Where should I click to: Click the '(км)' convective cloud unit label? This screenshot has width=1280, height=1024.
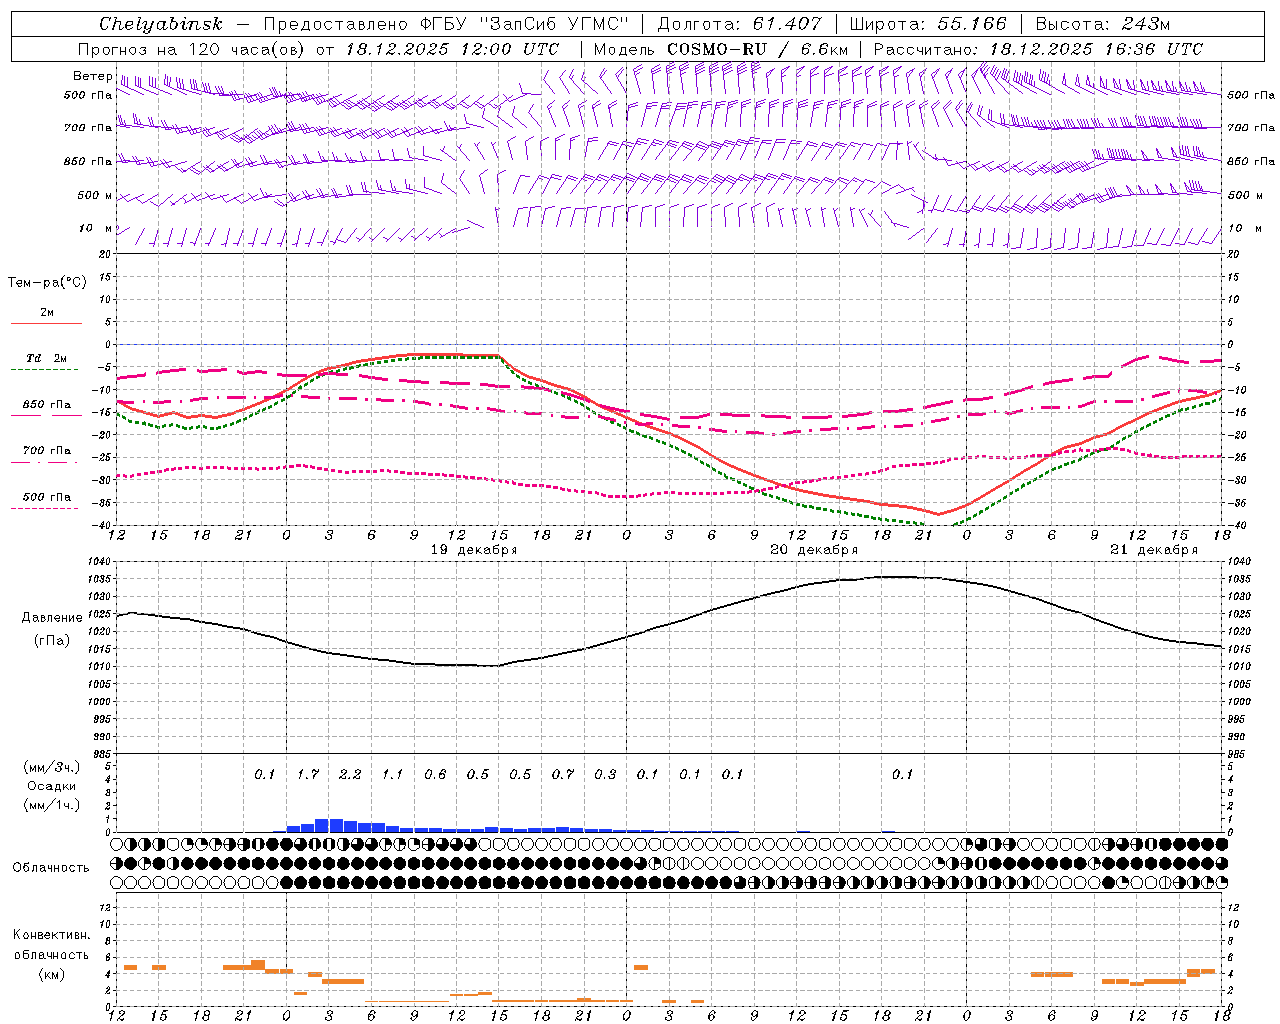(52, 974)
